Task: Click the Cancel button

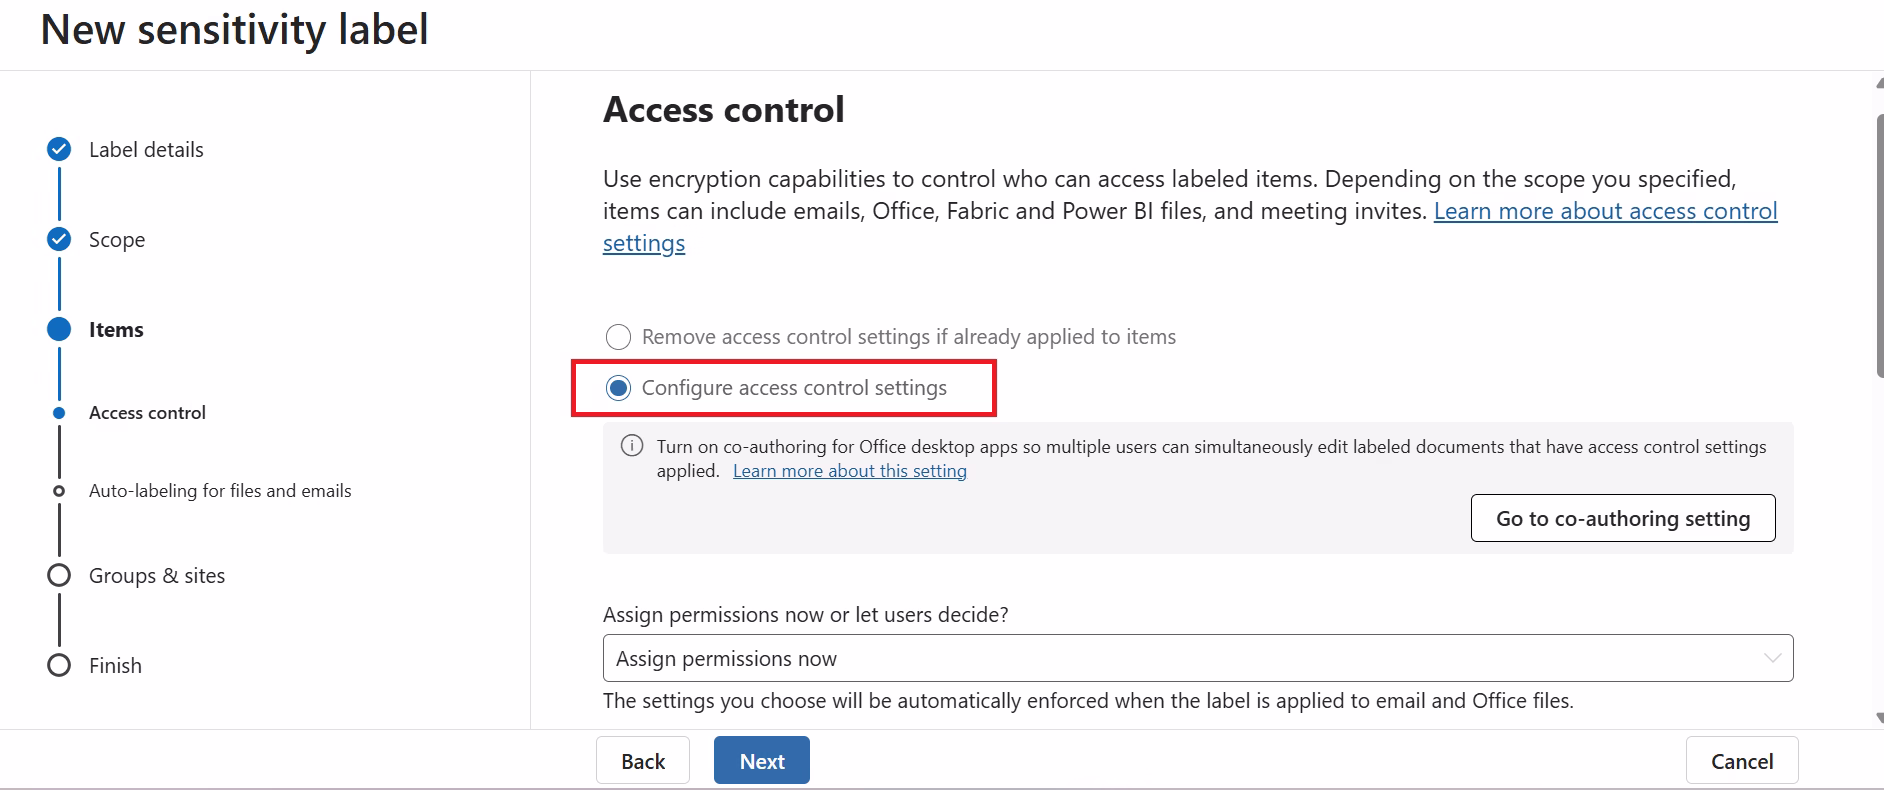Action: pyautogui.click(x=1742, y=761)
